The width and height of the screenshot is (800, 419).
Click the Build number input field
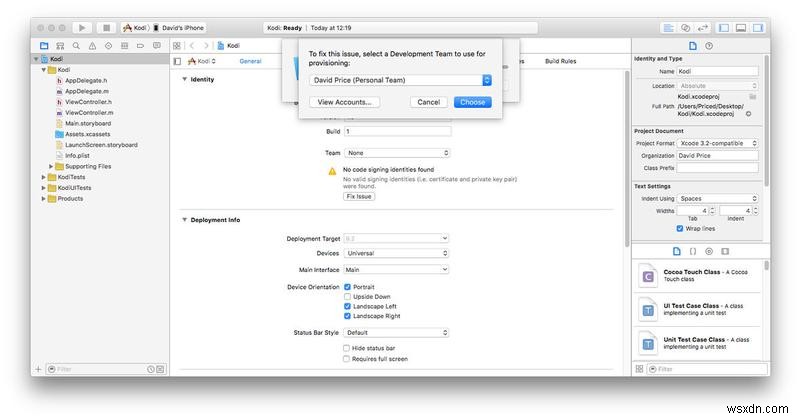tap(398, 132)
